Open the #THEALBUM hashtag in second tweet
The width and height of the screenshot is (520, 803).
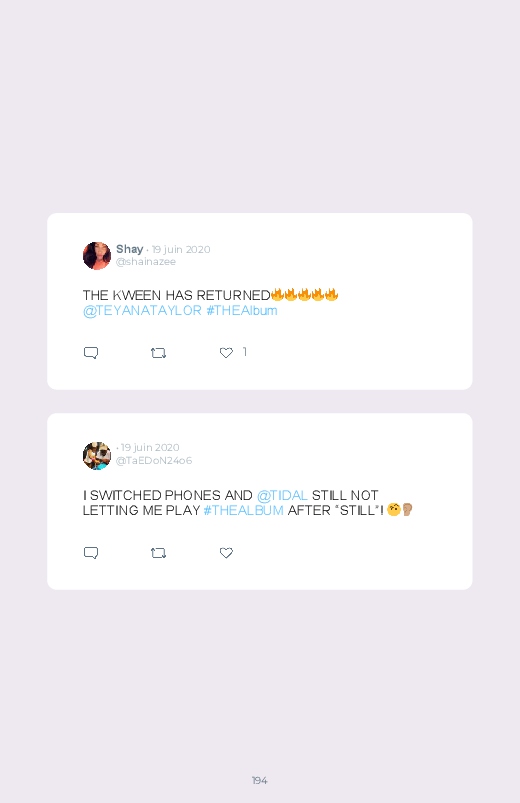coord(243,510)
